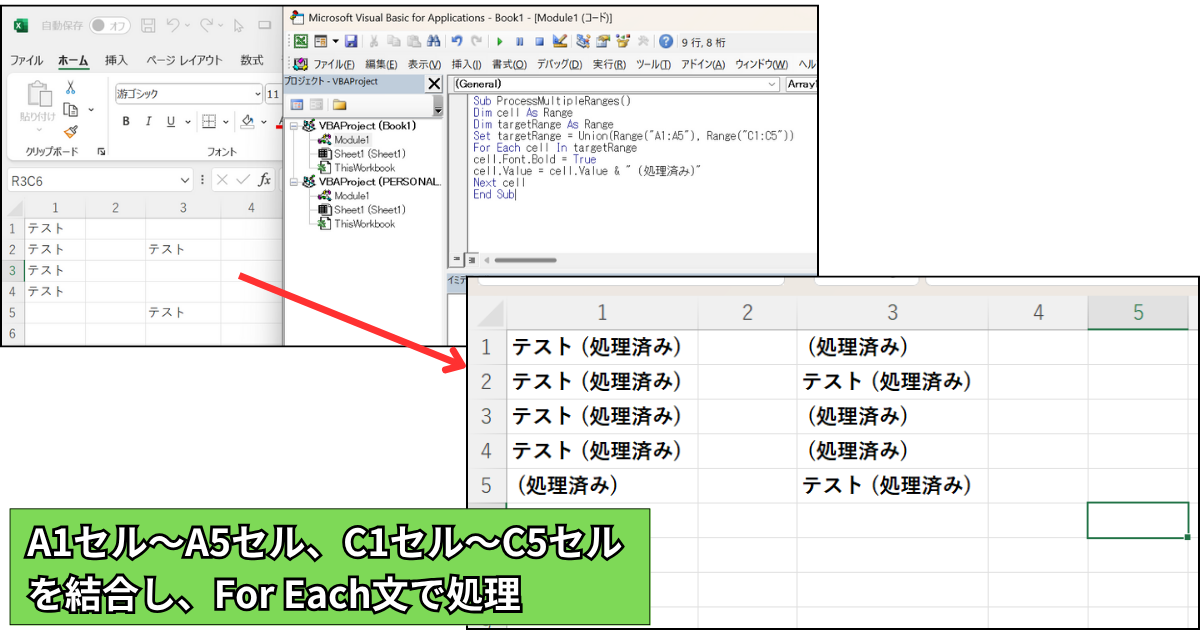Image resolution: width=1200 pixels, height=630 pixels.
Task: Open the クリップボード dialog launcher
Action: 101,152
